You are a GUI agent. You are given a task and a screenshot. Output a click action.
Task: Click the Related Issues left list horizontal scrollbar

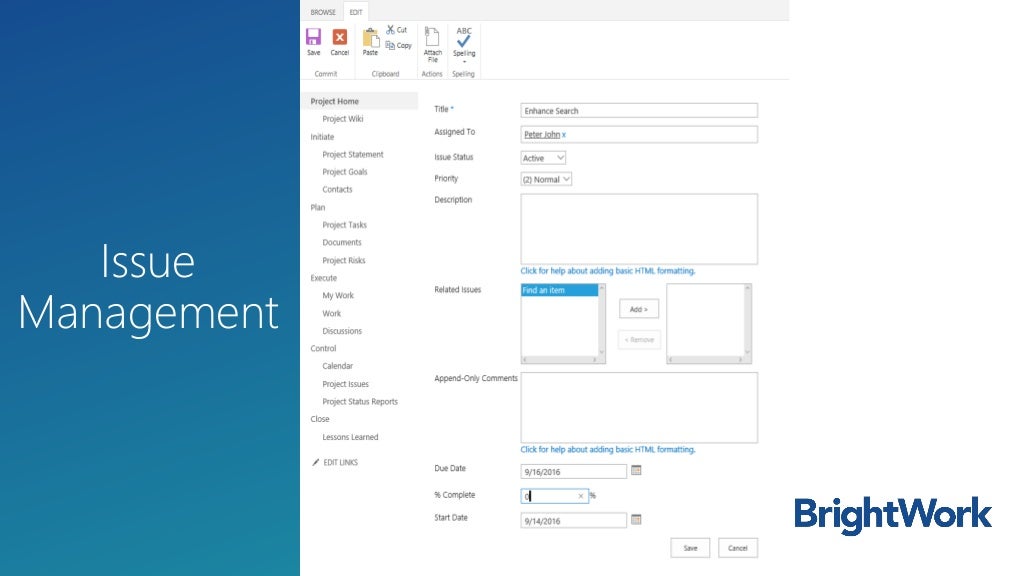[x=560, y=360]
